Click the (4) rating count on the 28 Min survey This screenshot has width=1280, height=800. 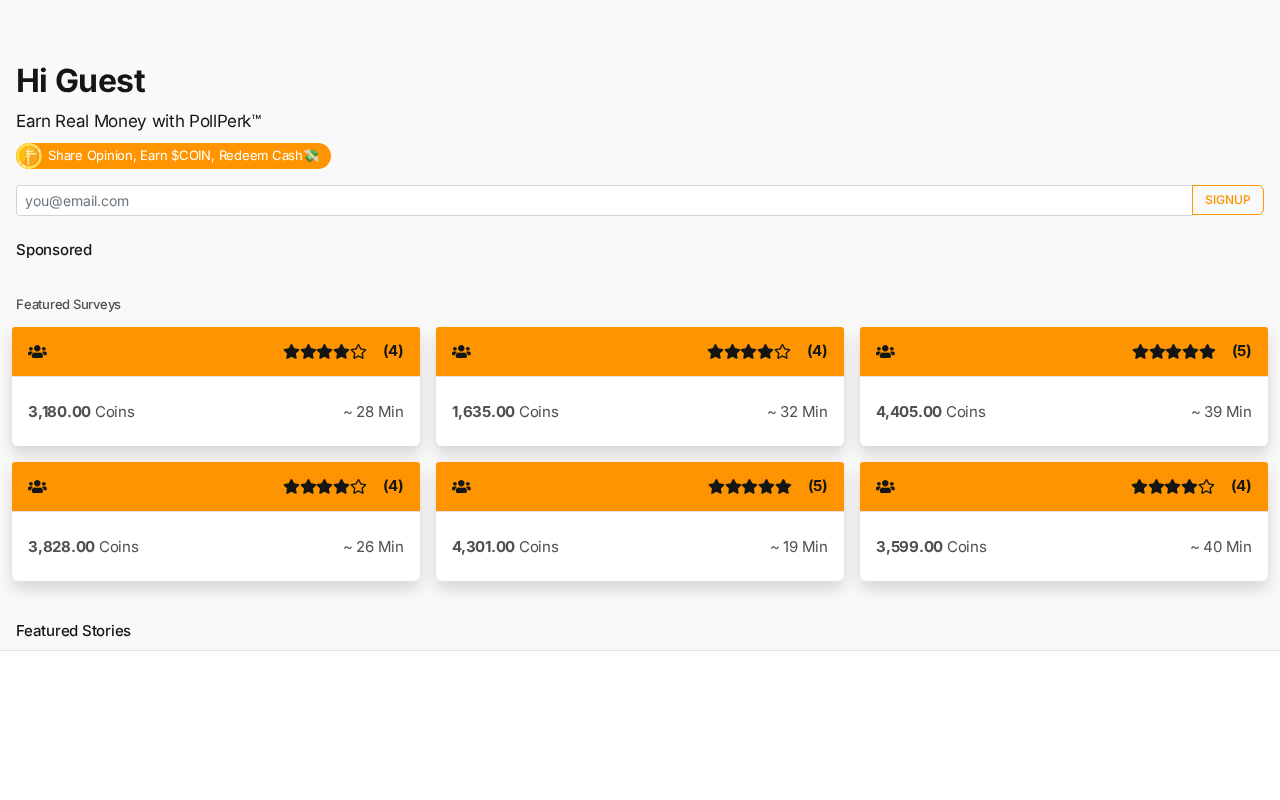coord(393,351)
